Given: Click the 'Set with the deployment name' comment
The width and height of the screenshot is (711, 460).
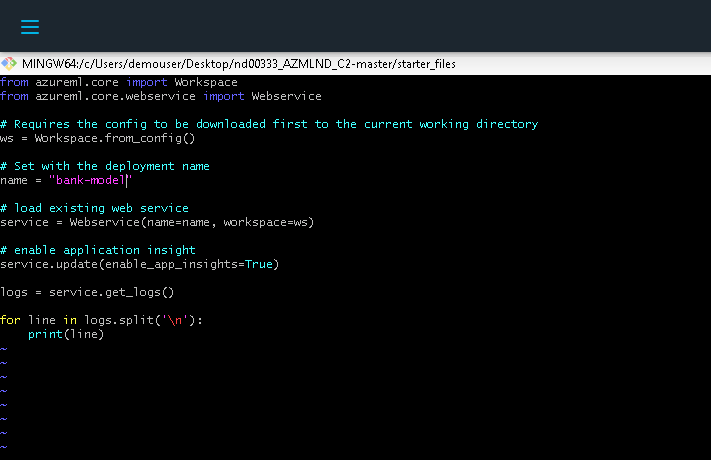Looking at the screenshot, I should pos(105,166).
